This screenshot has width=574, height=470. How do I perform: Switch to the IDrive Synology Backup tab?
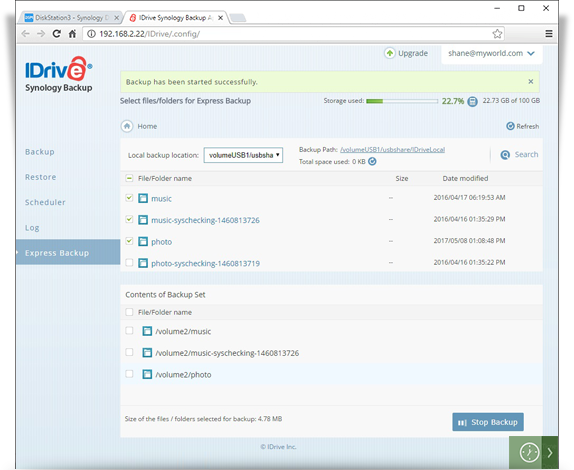(x=175, y=18)
